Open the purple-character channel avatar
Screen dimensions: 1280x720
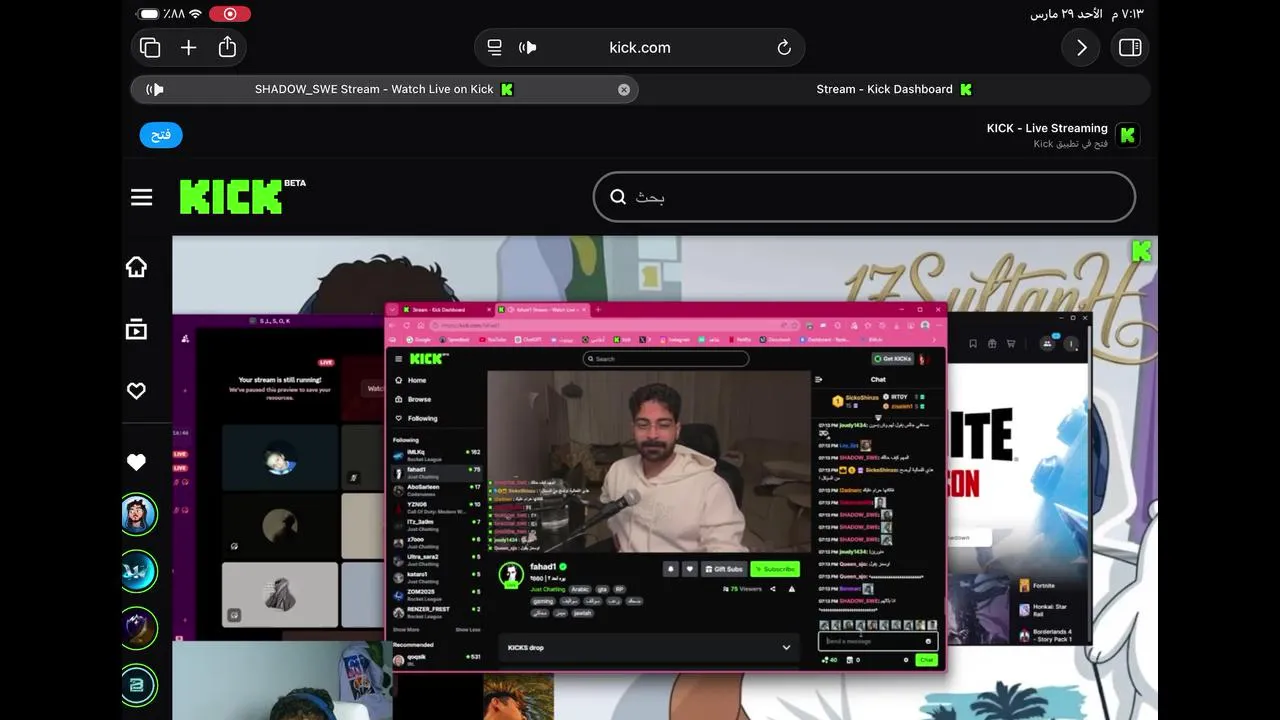point(139,628)
